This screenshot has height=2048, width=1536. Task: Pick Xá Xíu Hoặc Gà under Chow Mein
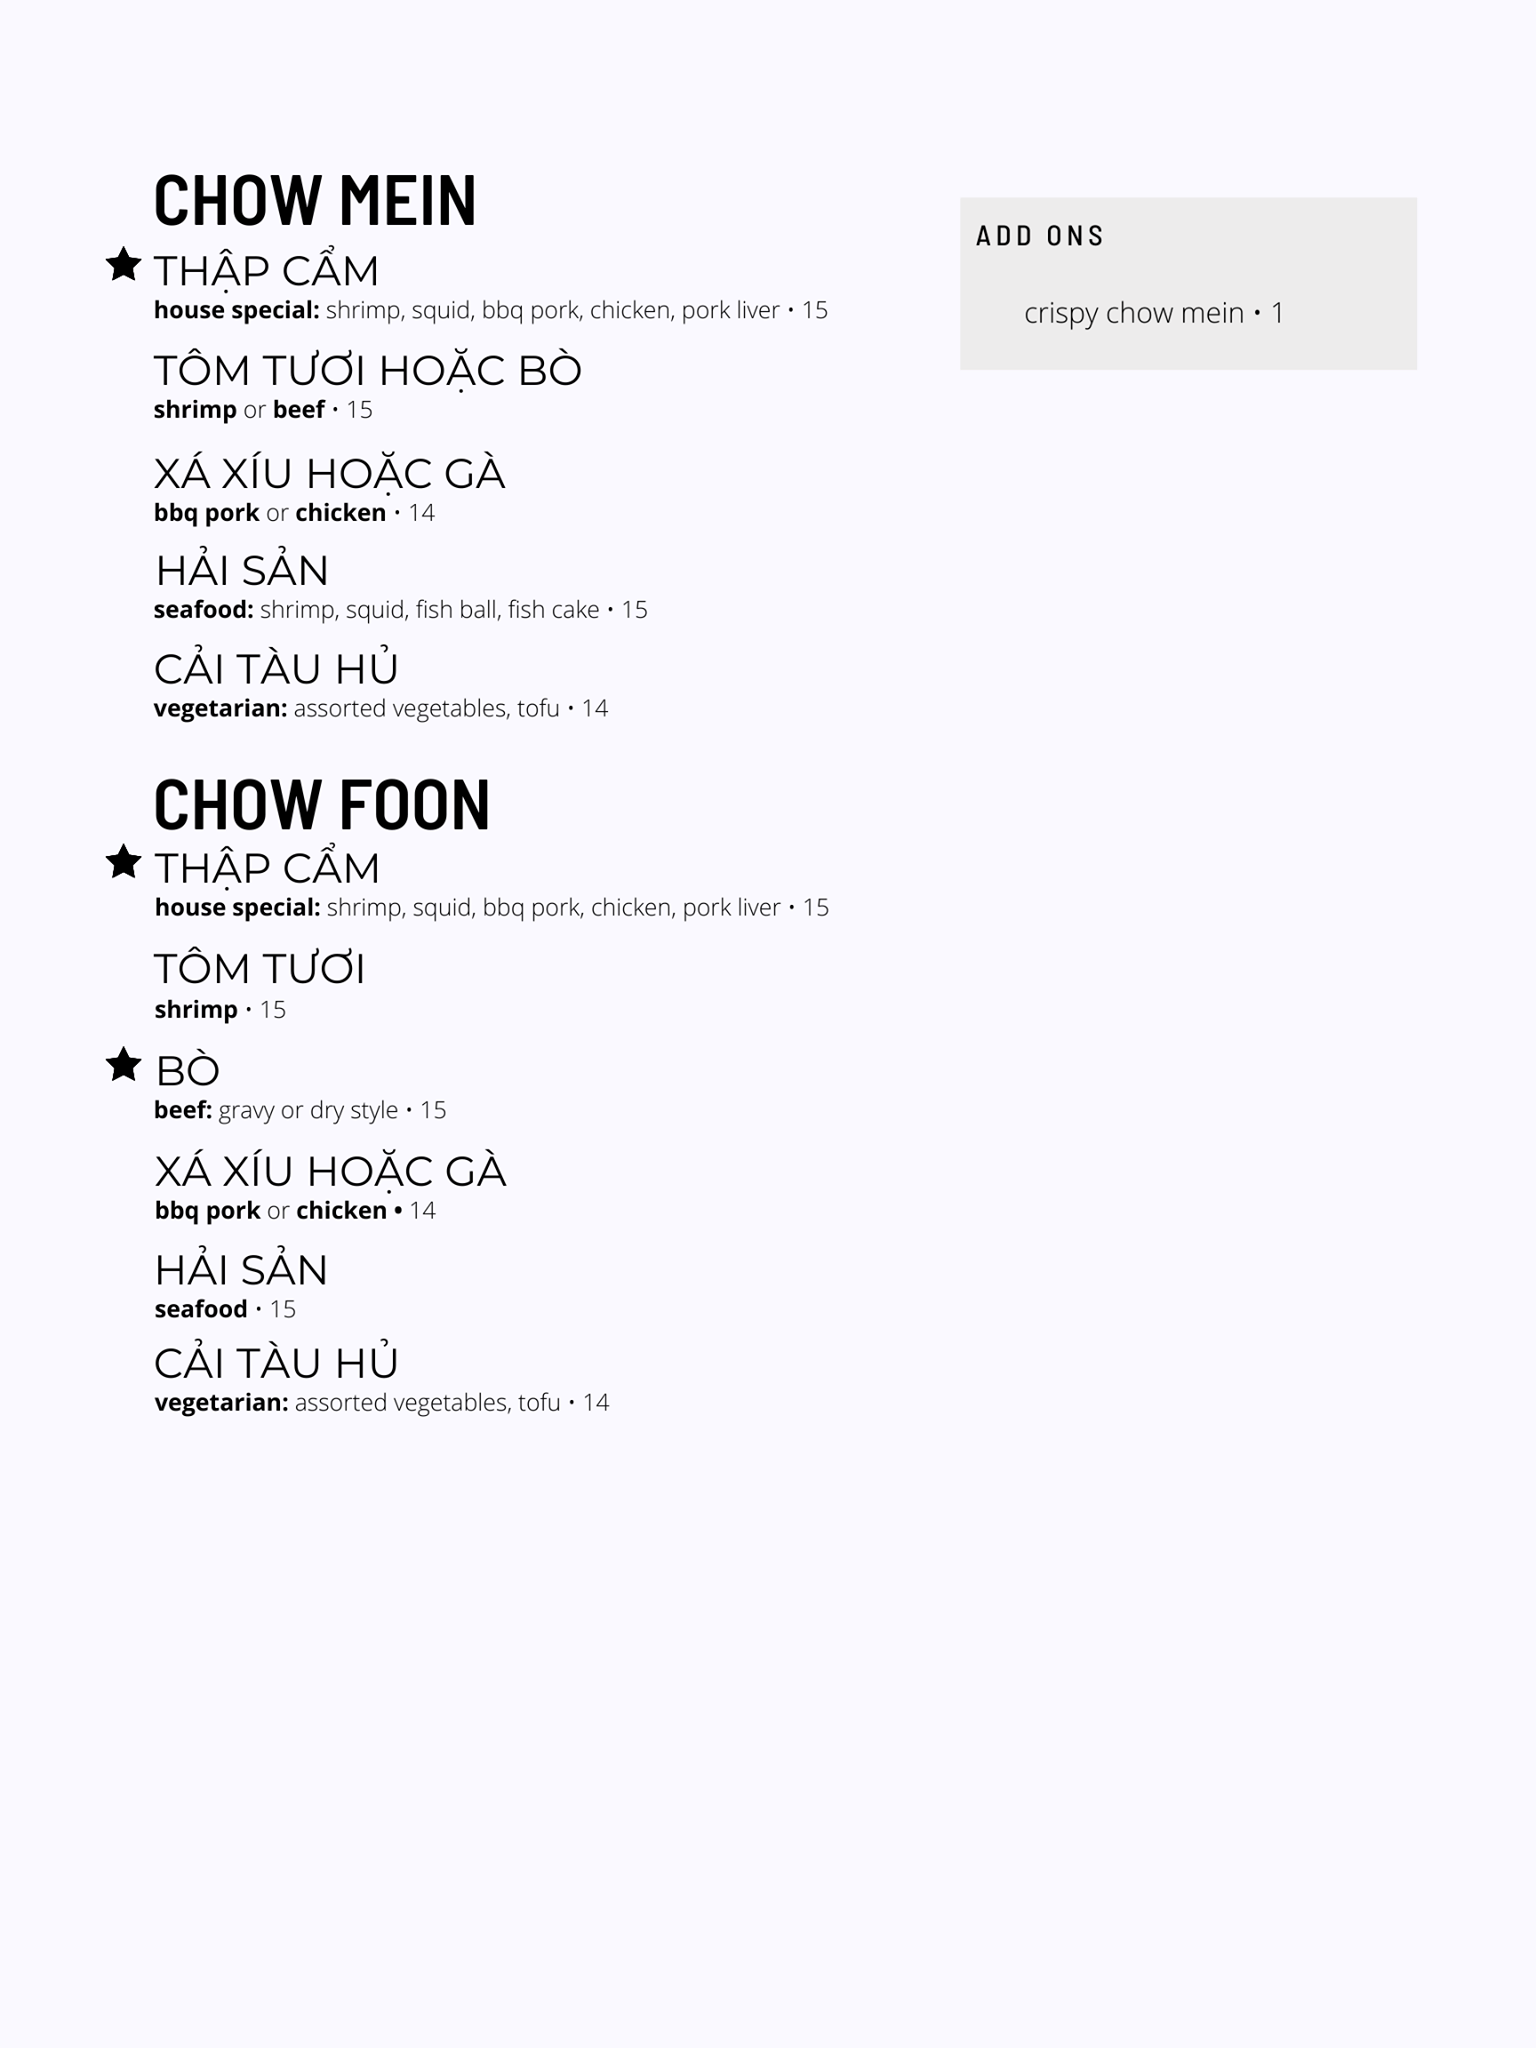(x=329, y=474)
